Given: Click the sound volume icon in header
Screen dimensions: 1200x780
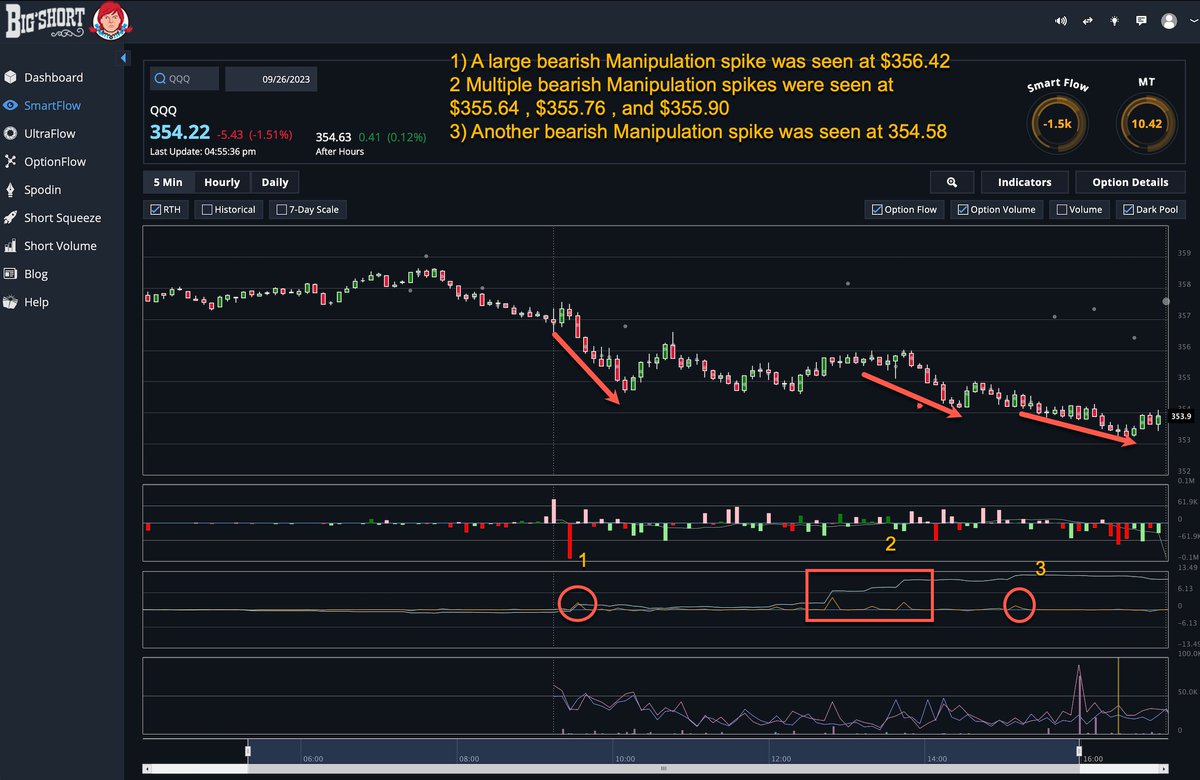Looking at the screenshot, I should [x=1061, y=21].
